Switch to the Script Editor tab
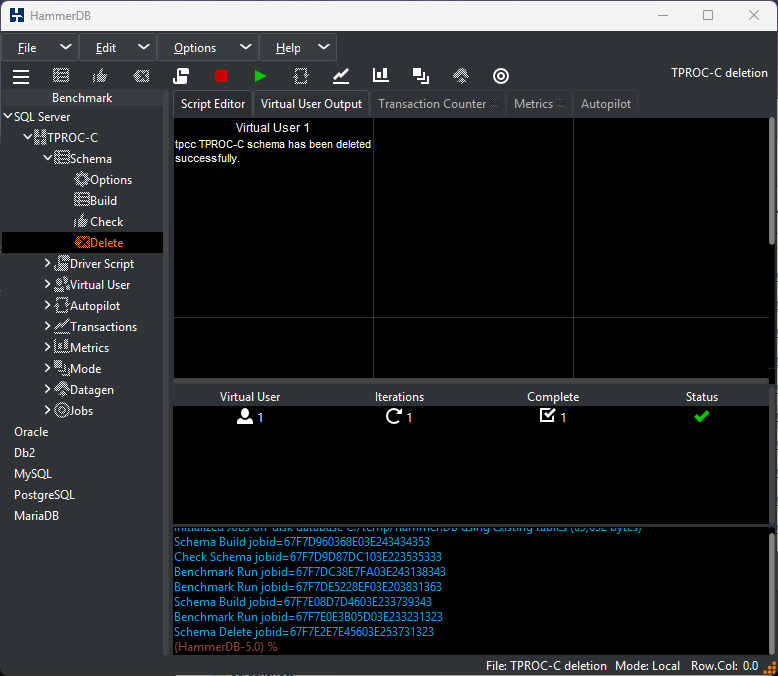This screenshot has width=778, height=676. pos(213,104)
